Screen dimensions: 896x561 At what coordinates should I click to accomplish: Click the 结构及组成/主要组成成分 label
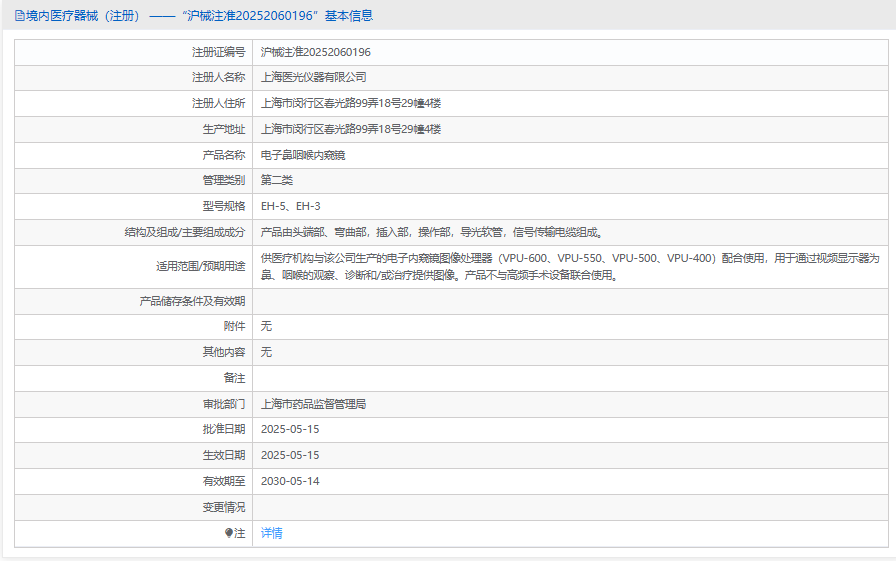click(185, 232)
